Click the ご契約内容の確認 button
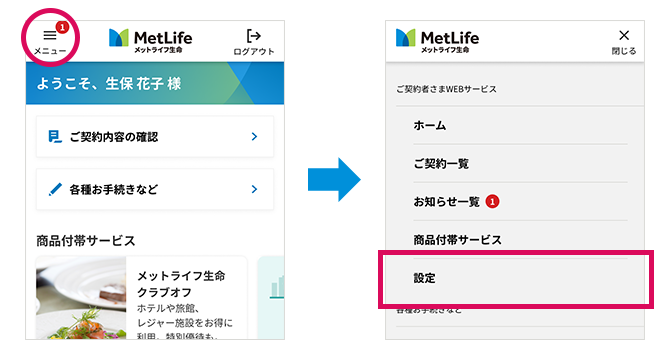Image resolution: width=670 pixels, height=360 pixels. coord(155,137)
